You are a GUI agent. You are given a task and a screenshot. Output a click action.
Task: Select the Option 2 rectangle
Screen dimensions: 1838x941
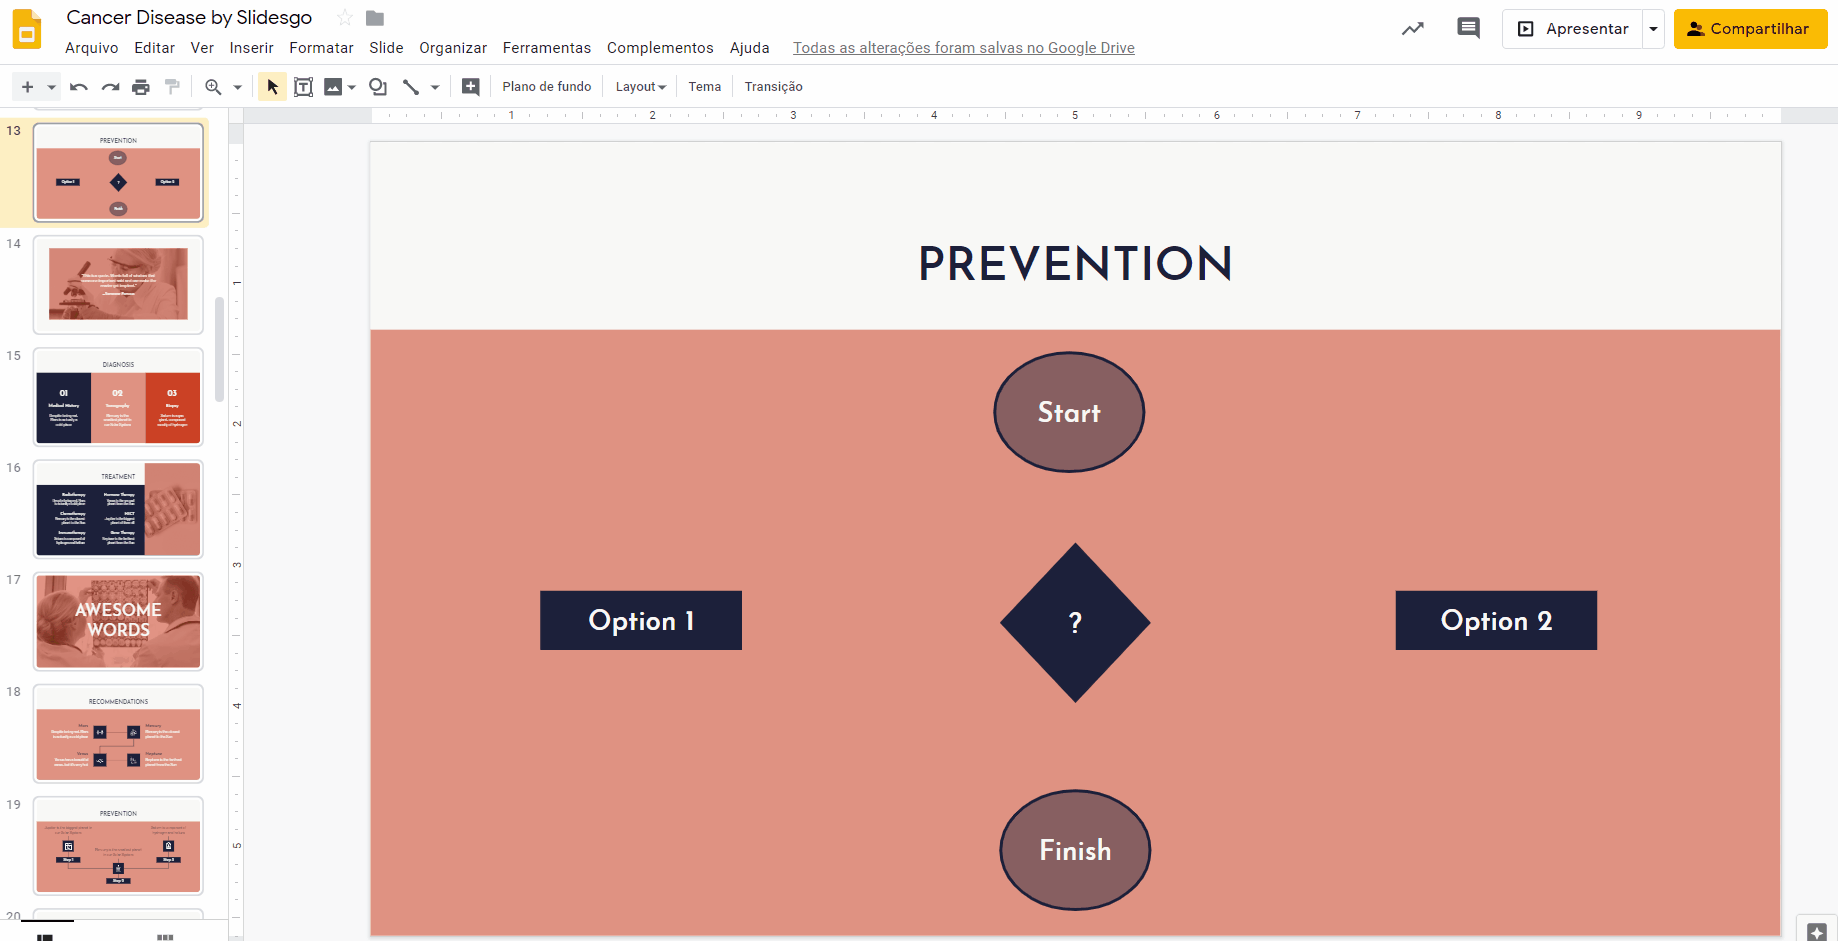pos(1496,620)
